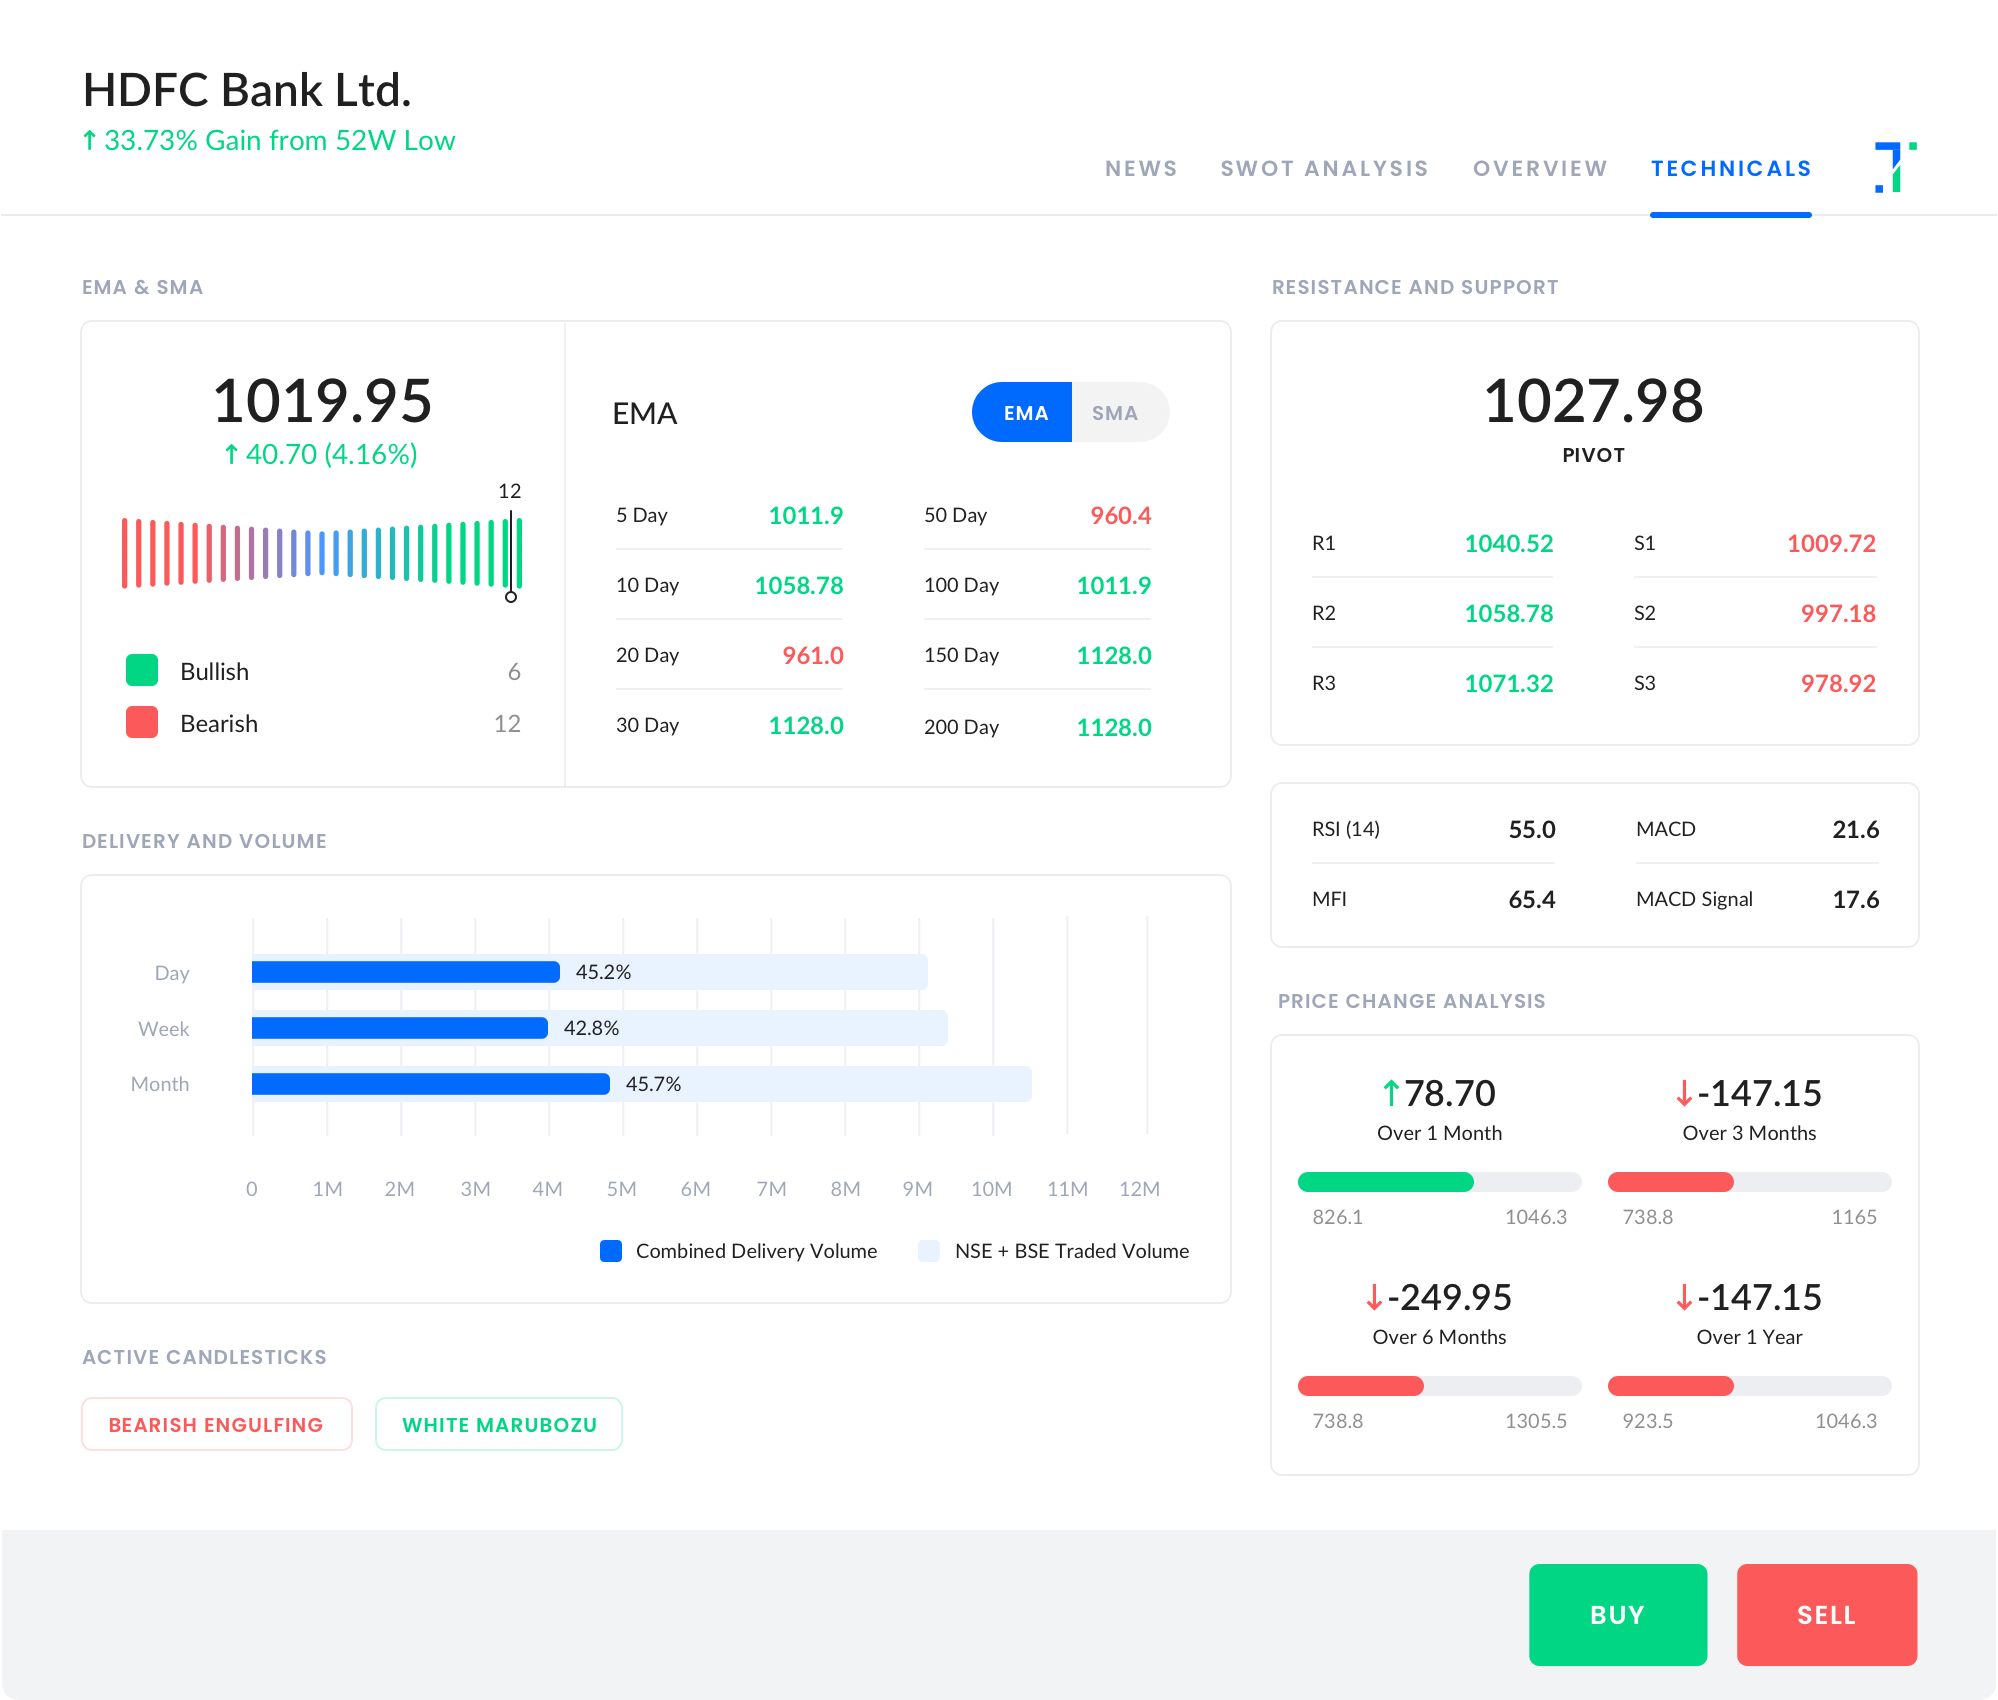Click the 1305.5 six-month high value
The width and height of the screenshot is (1998, 1700).
pyautogui.click(x=1535, y=1421)
